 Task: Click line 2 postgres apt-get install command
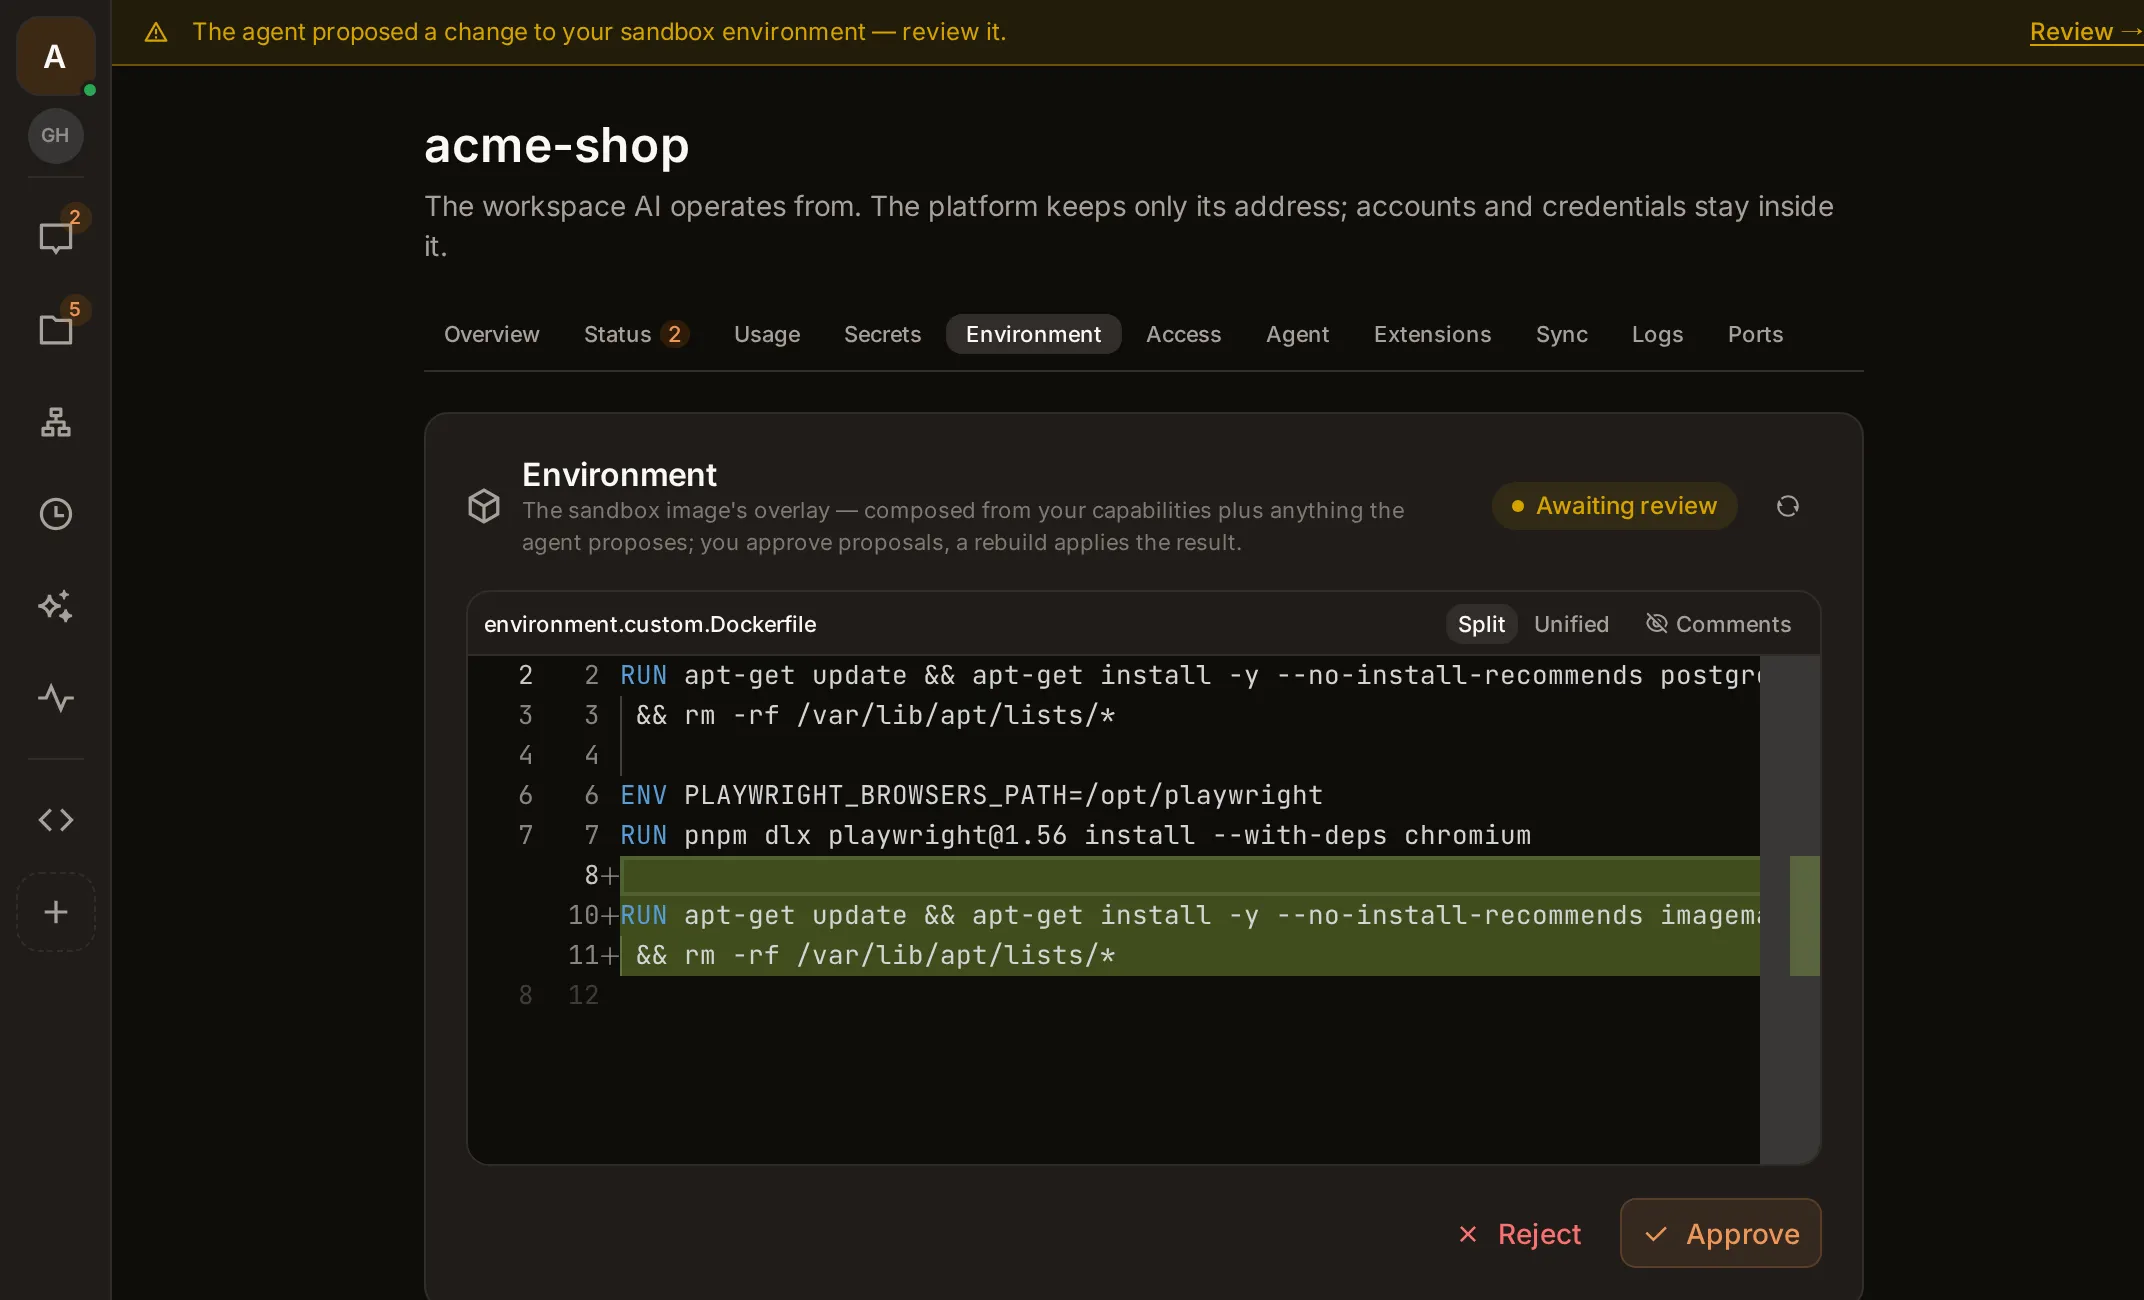click(1189, 676)
